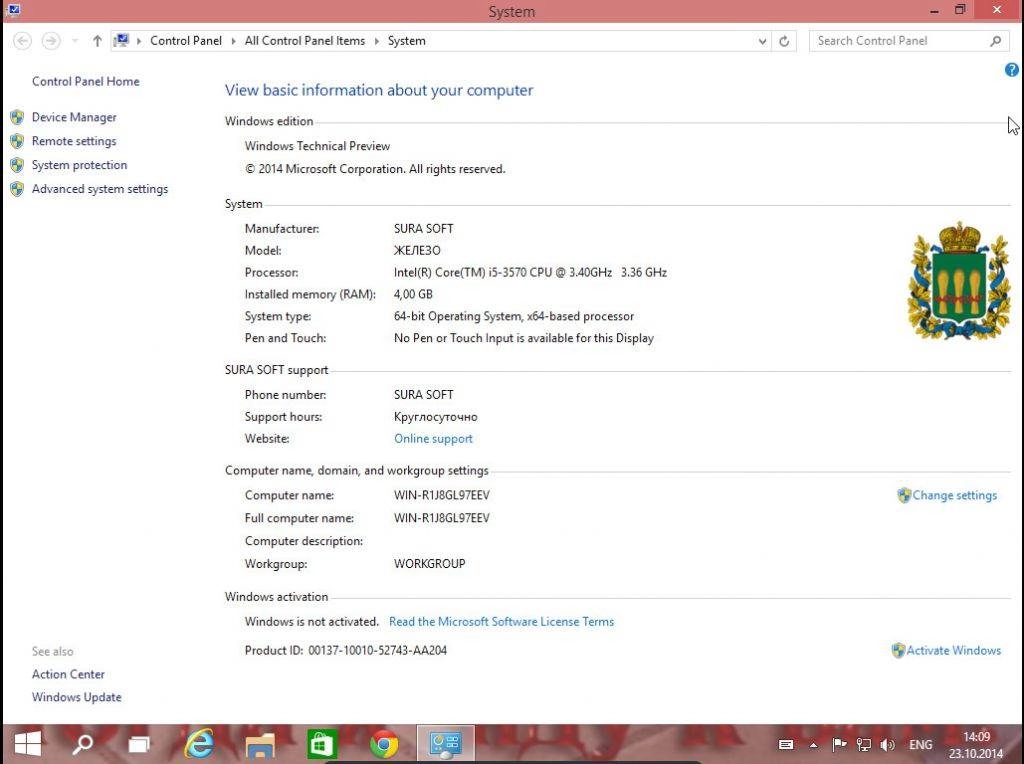Expand the chevron after Control Panel breadcrumb

234,41
